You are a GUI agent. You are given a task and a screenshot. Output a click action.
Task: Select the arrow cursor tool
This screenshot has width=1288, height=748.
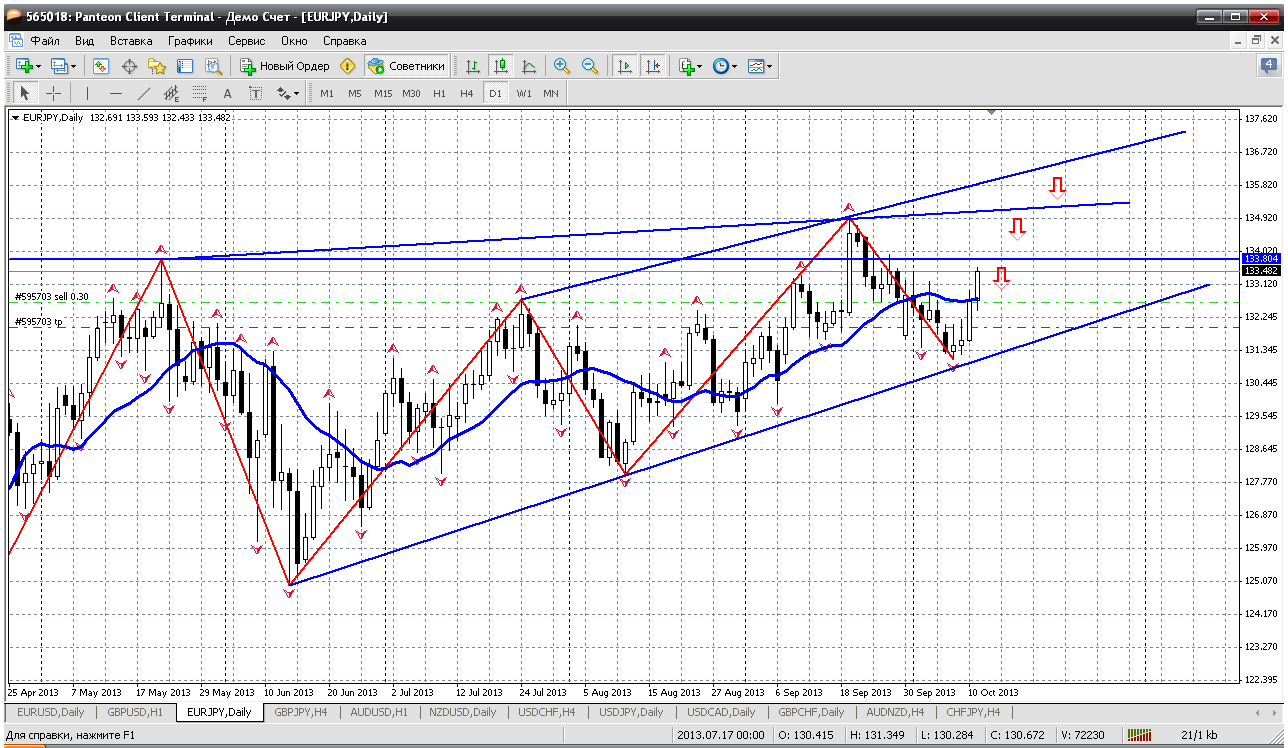pos(26,93)
